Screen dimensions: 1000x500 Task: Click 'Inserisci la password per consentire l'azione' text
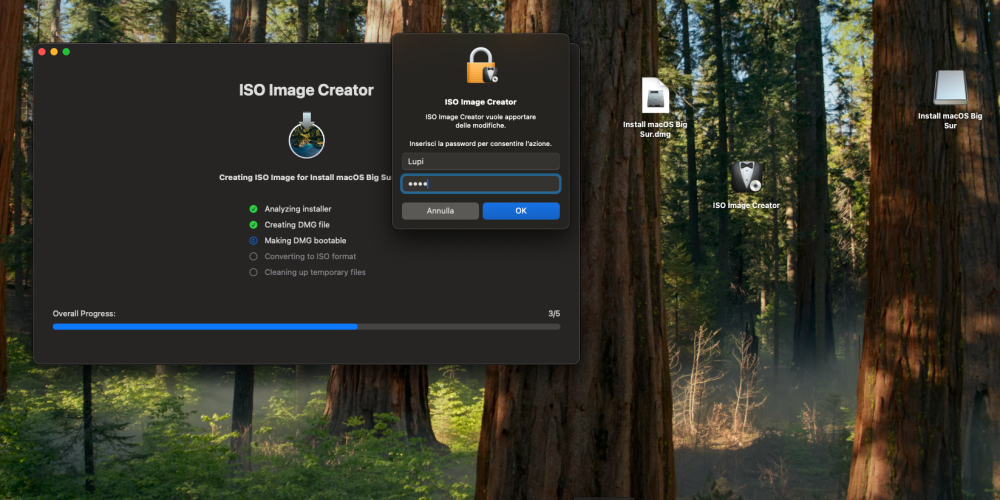[481, 144]
